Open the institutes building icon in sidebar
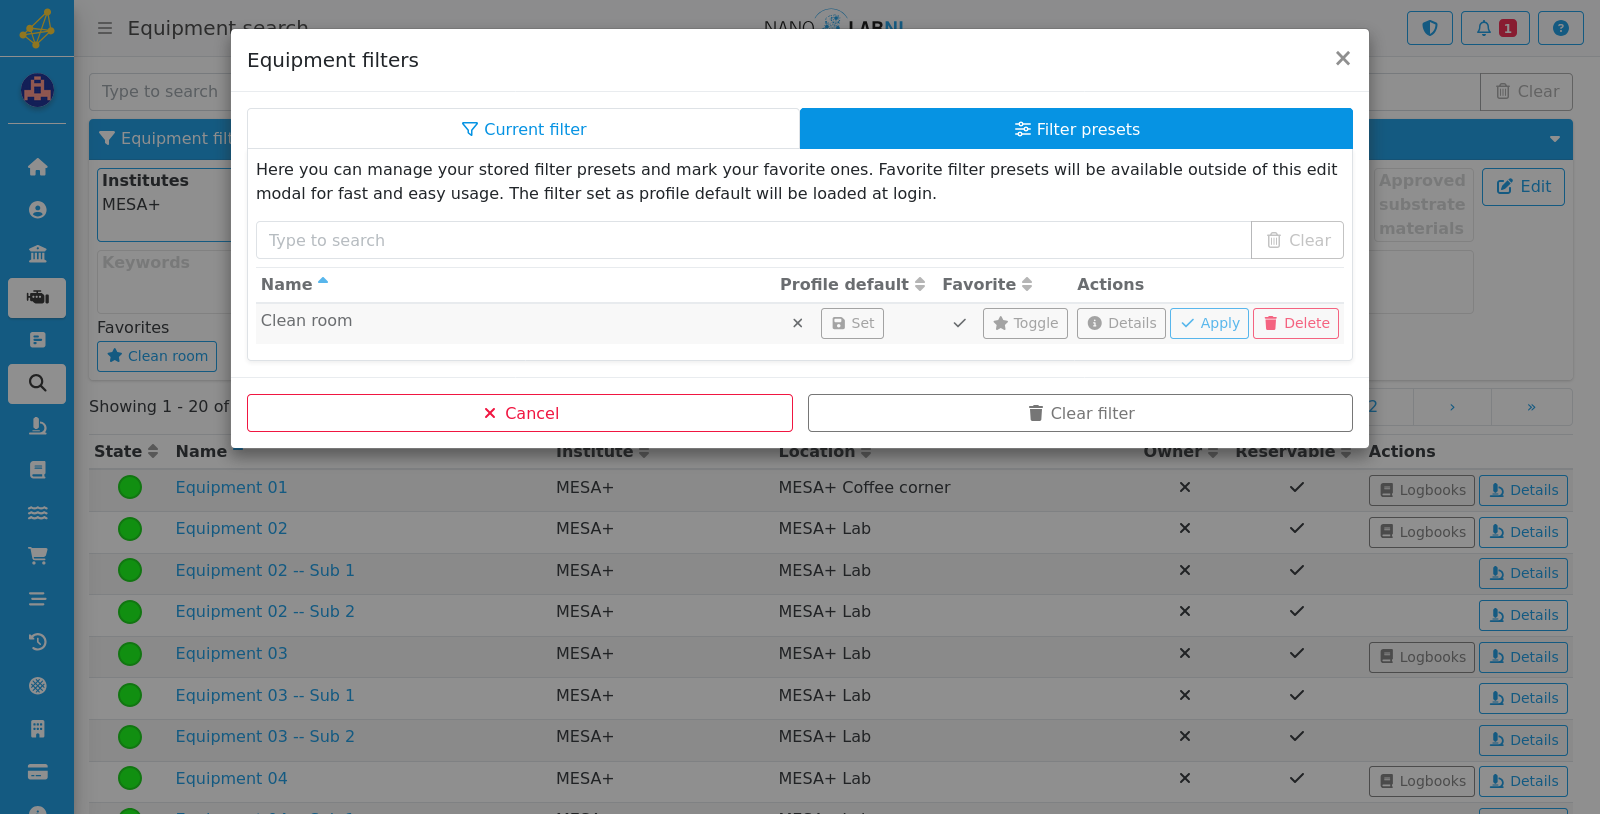 pyautogui.click(x=37, y=253)
